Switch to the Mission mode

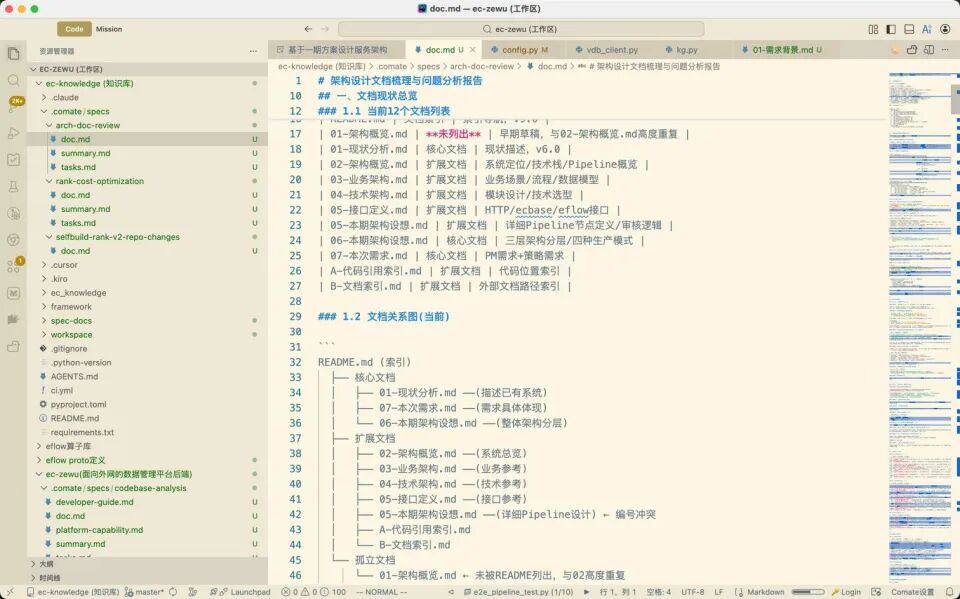(109, 29)
